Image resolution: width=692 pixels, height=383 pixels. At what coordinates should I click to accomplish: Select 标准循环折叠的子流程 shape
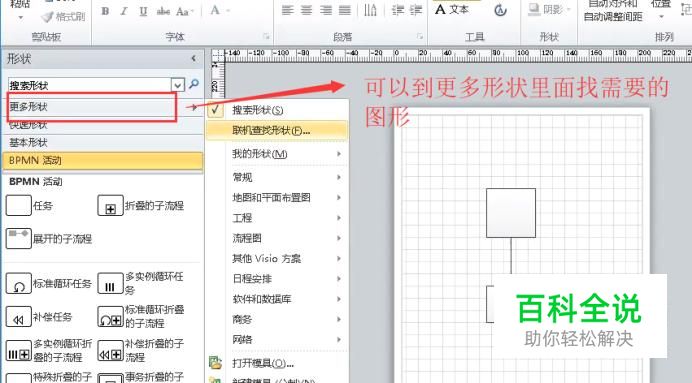click(x=110, y=317)
